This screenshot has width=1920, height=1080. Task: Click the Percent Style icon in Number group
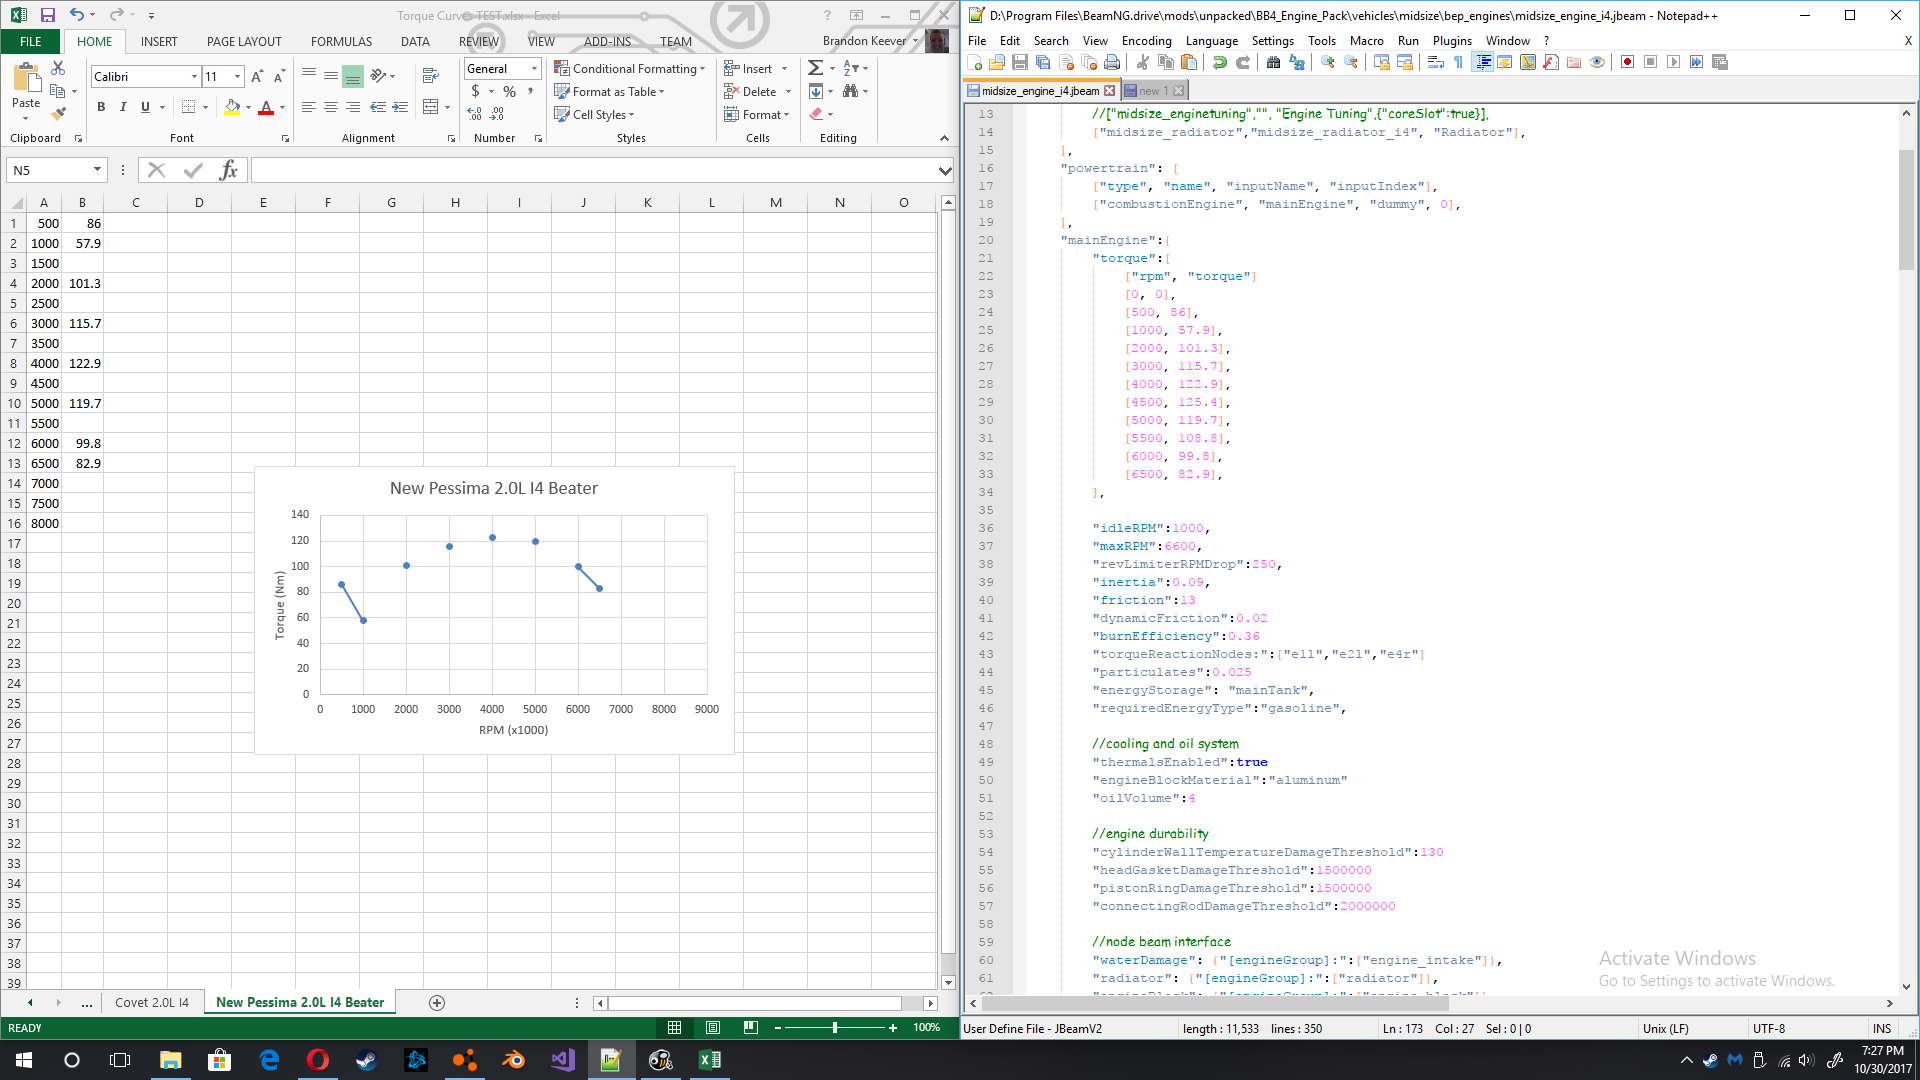pos(509,92)
